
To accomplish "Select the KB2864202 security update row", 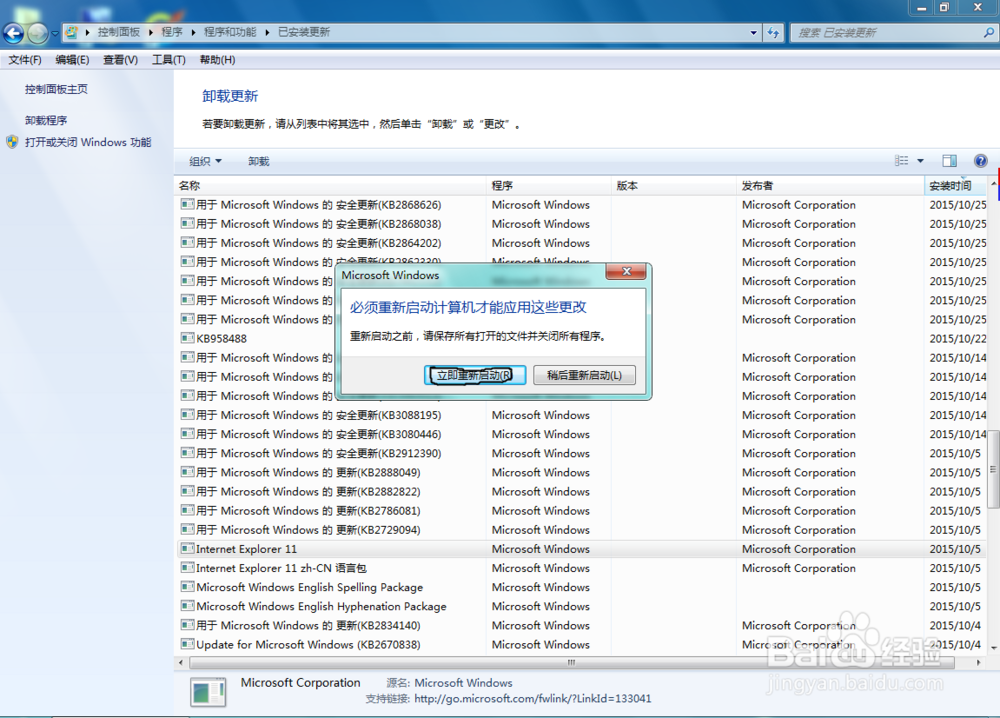I will click(x=581, y=243).
